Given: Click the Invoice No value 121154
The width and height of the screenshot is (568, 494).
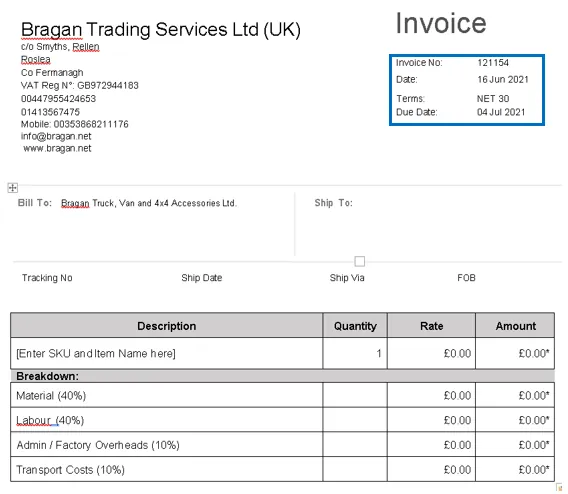Looking at the screenshot, I should click(x=493, y=63).
